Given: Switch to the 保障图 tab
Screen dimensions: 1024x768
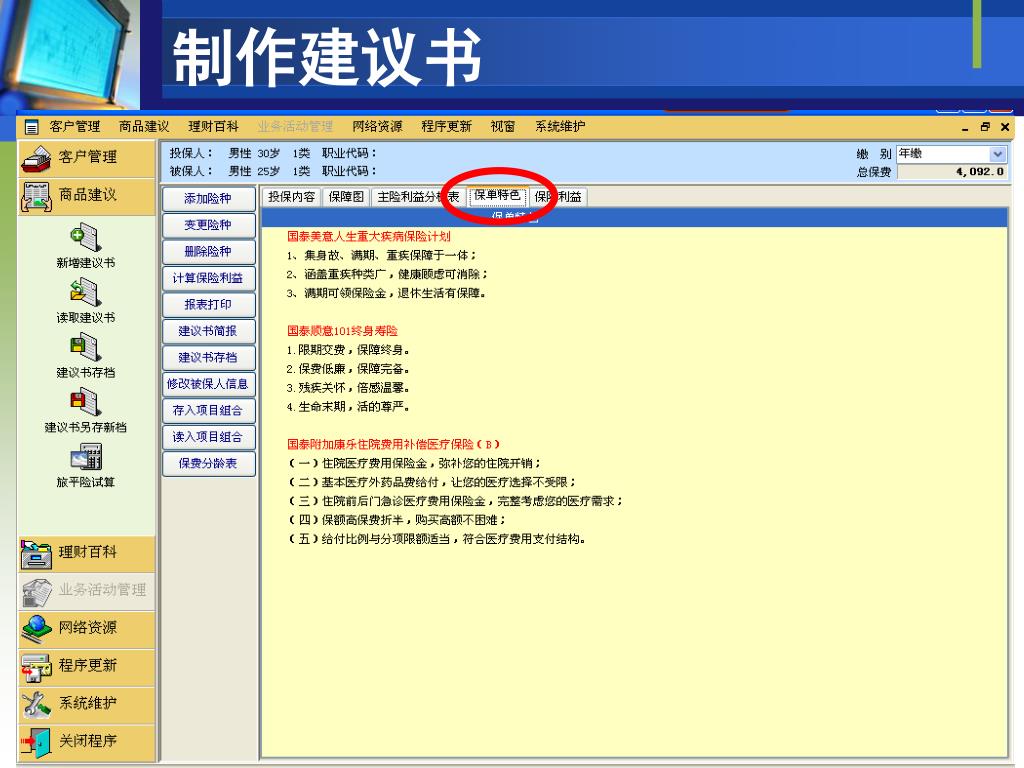Looking at the screenshot, I should (346, 197).
